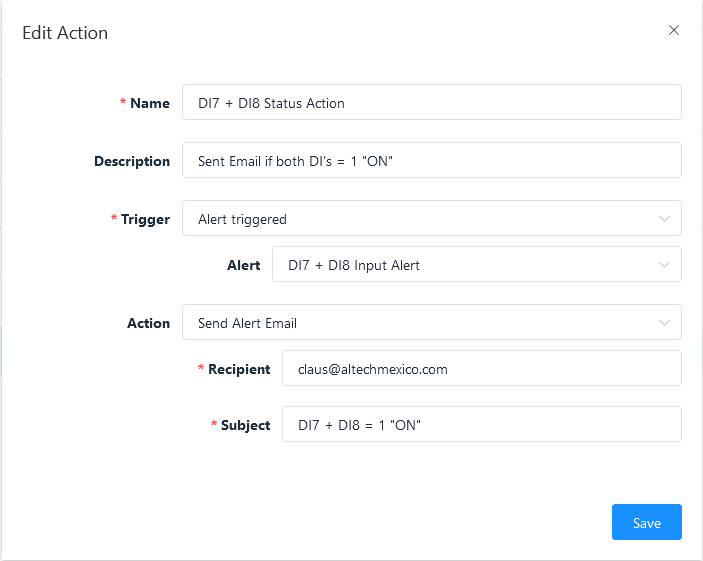Click the 'Subject' field label
Viewport: 703px width, 561px height.
coord(245,425)
